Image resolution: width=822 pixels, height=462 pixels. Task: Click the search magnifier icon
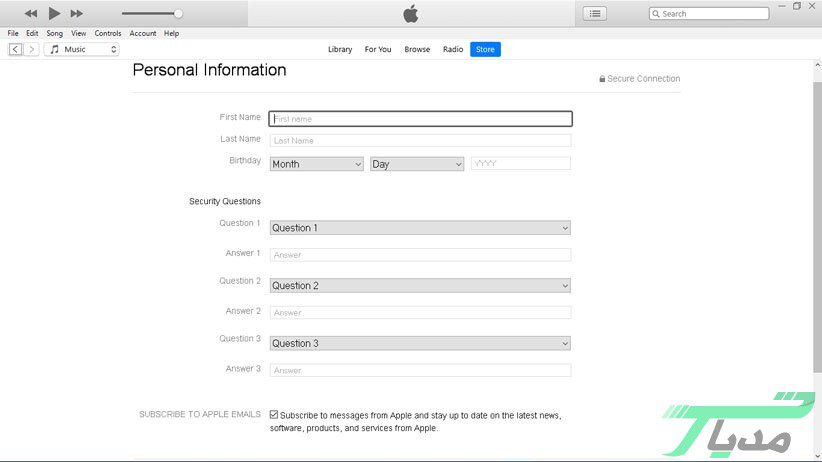656,14
